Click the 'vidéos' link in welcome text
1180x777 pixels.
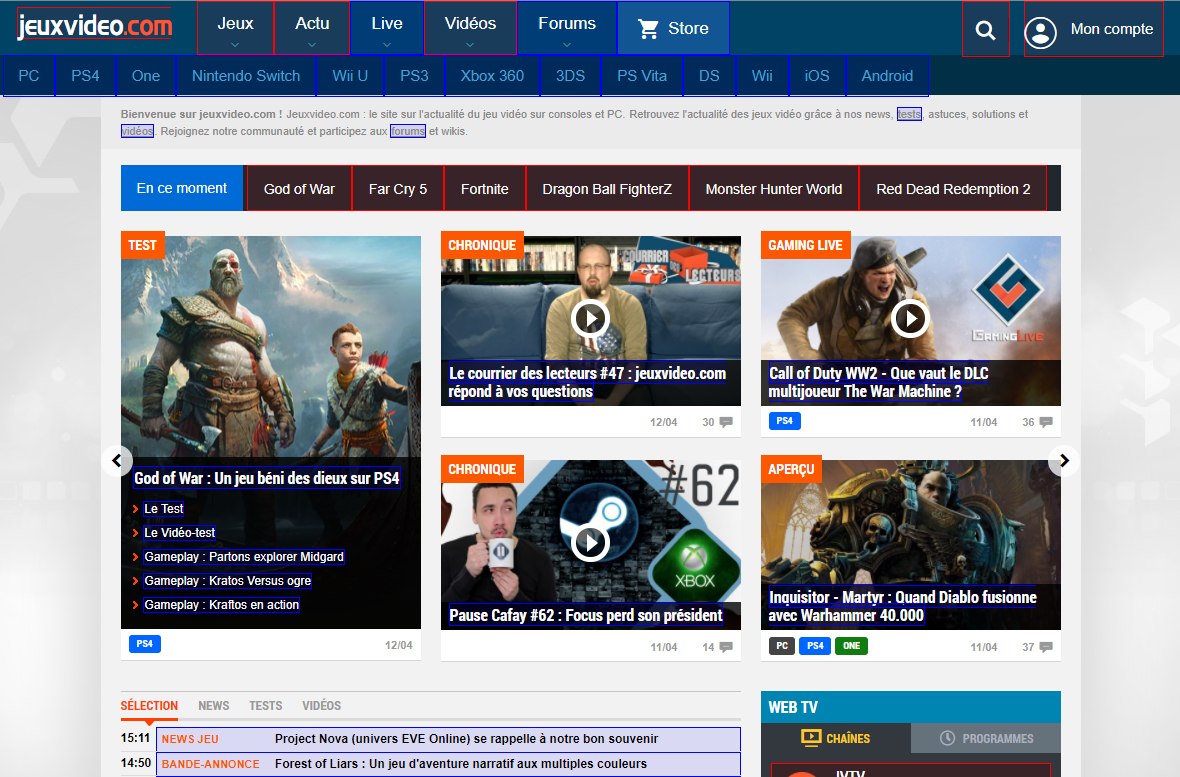[x=137, y=131]
